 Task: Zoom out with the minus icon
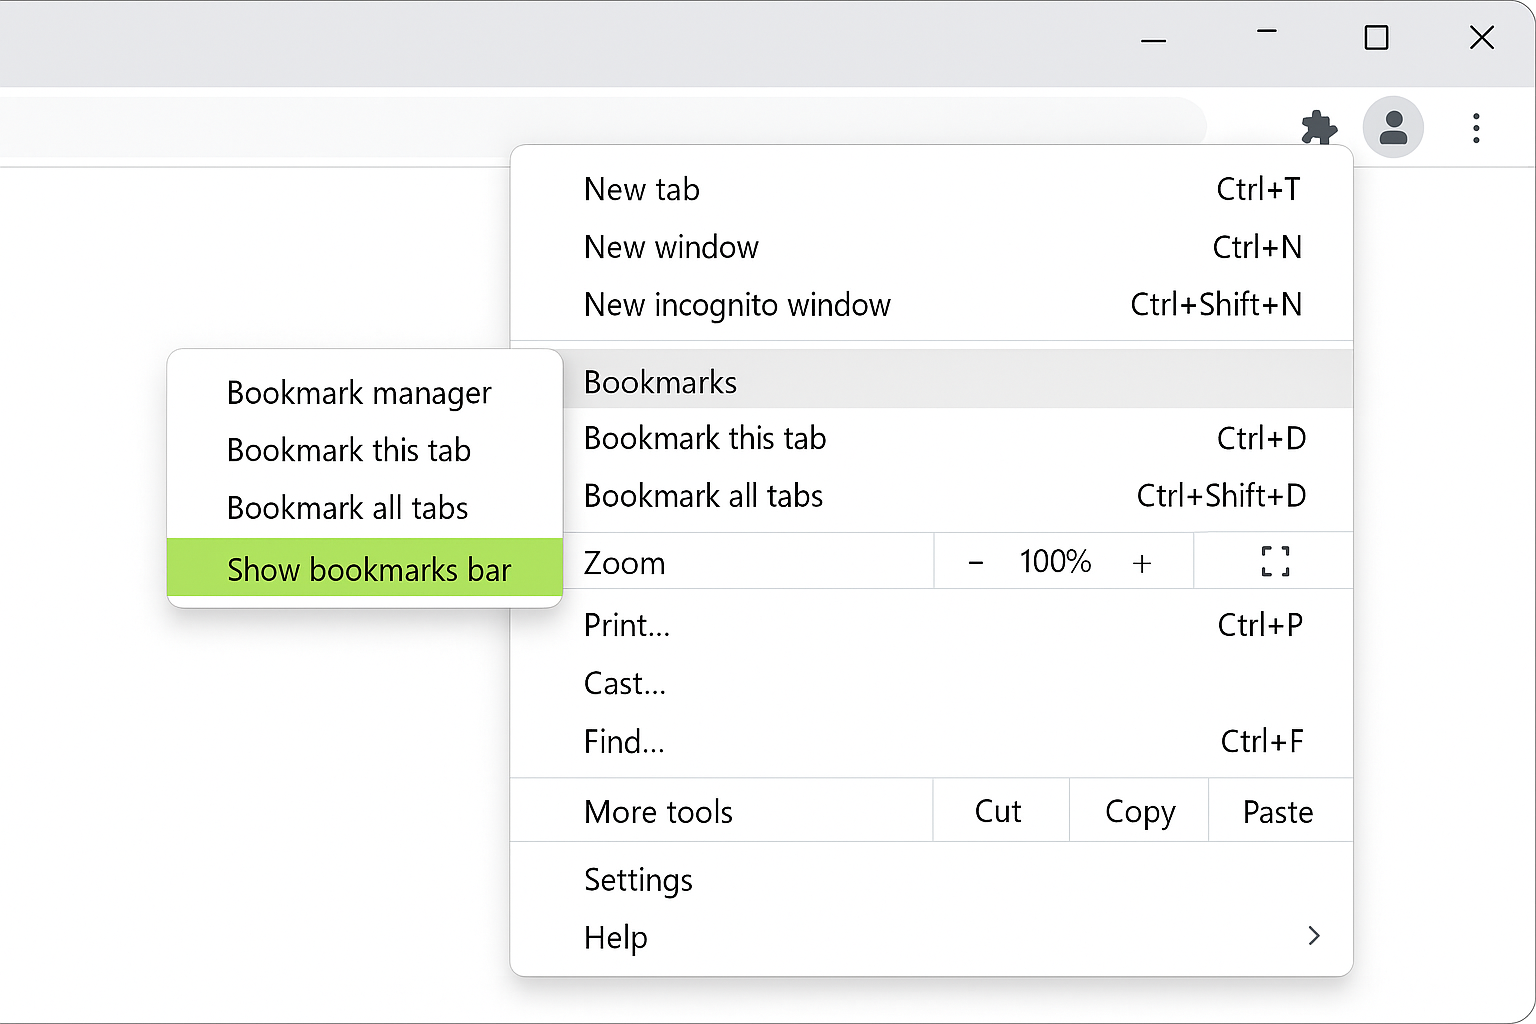(x=975, y=561)
